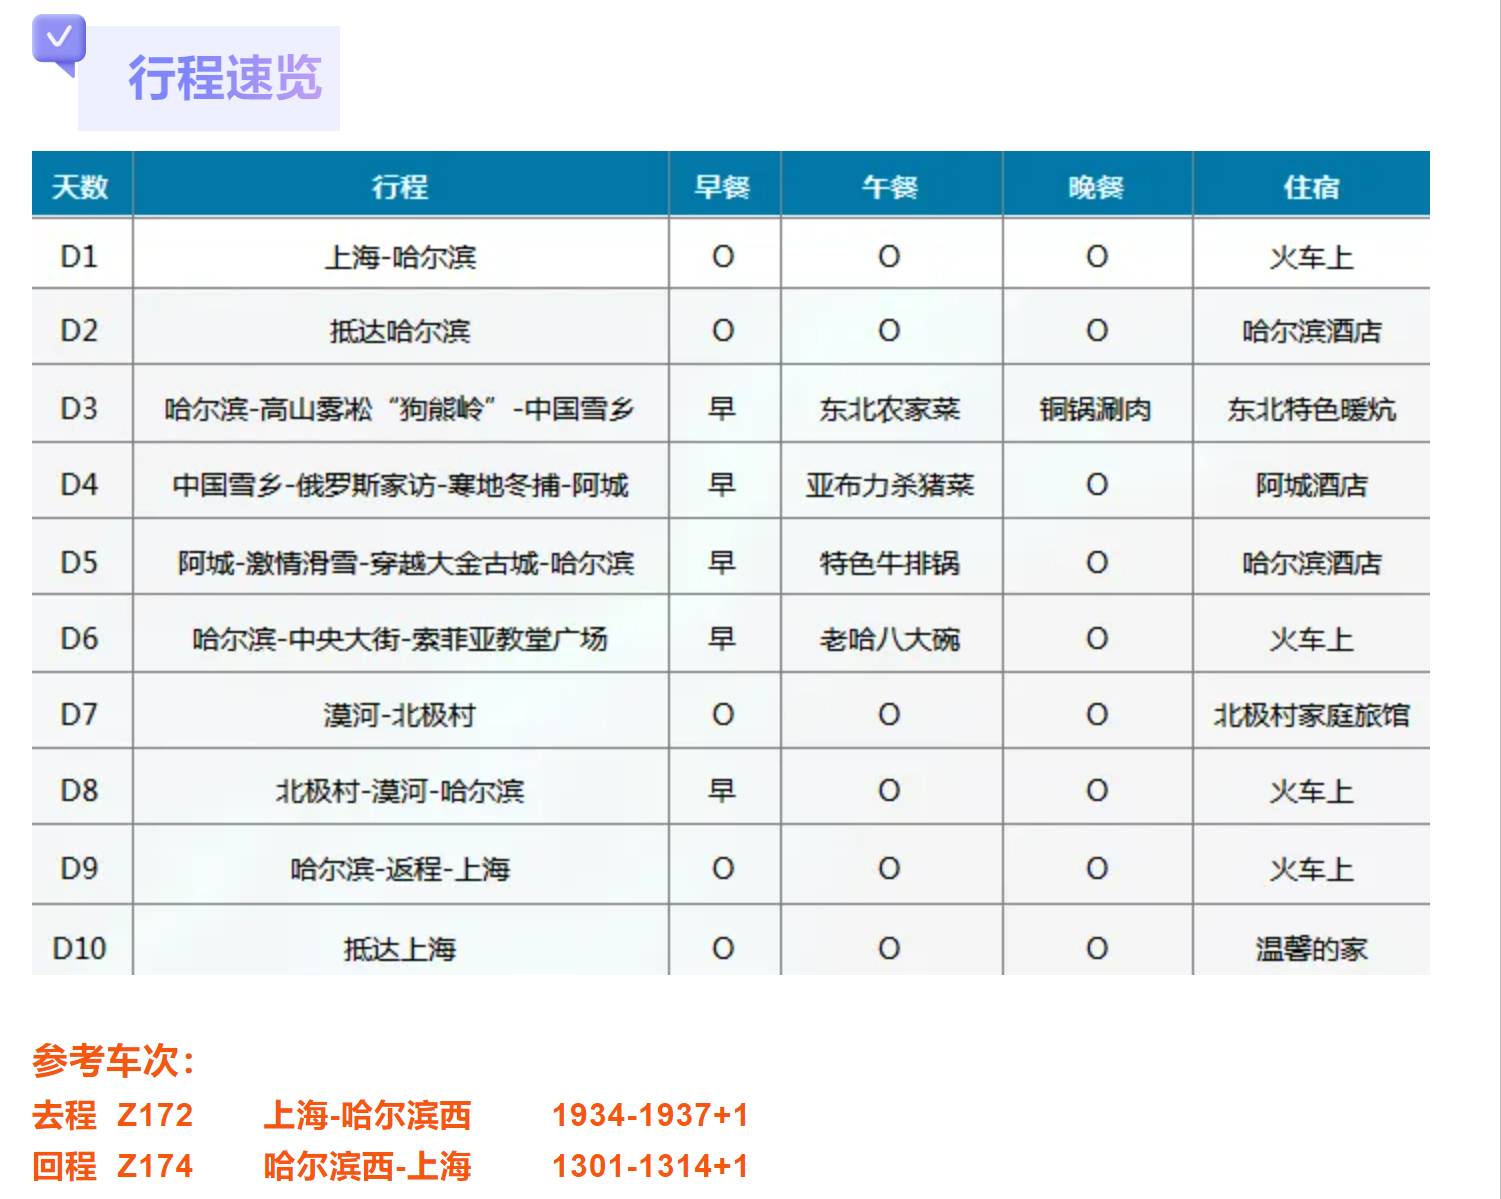The width and height of the screenshot is (1501, 1199).
Task: Click the "住宿" column header
Action: [x=1311, y=186]
